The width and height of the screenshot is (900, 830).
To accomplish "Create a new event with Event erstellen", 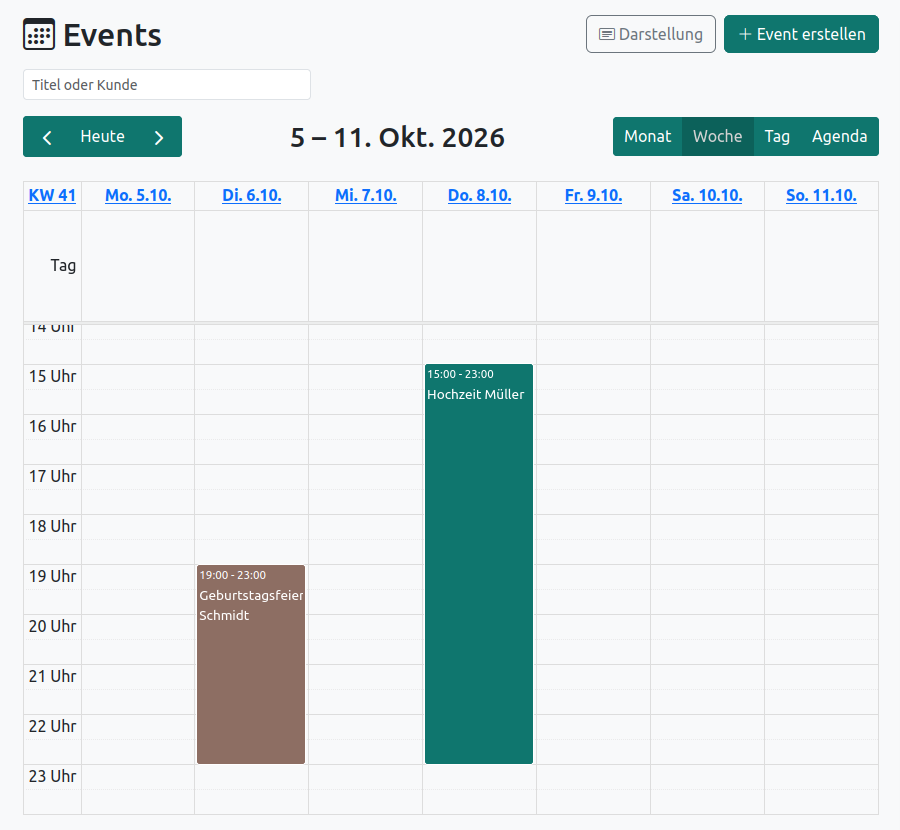I will (801, 34).
